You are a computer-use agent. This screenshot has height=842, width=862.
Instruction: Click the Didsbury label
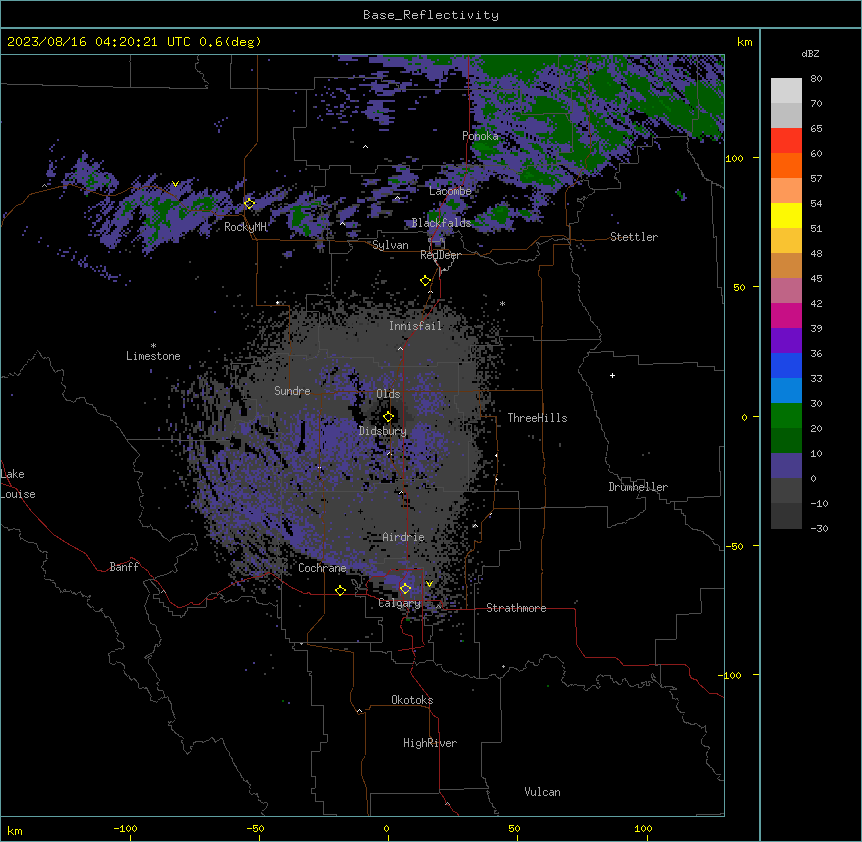click(x=383, y=431)
